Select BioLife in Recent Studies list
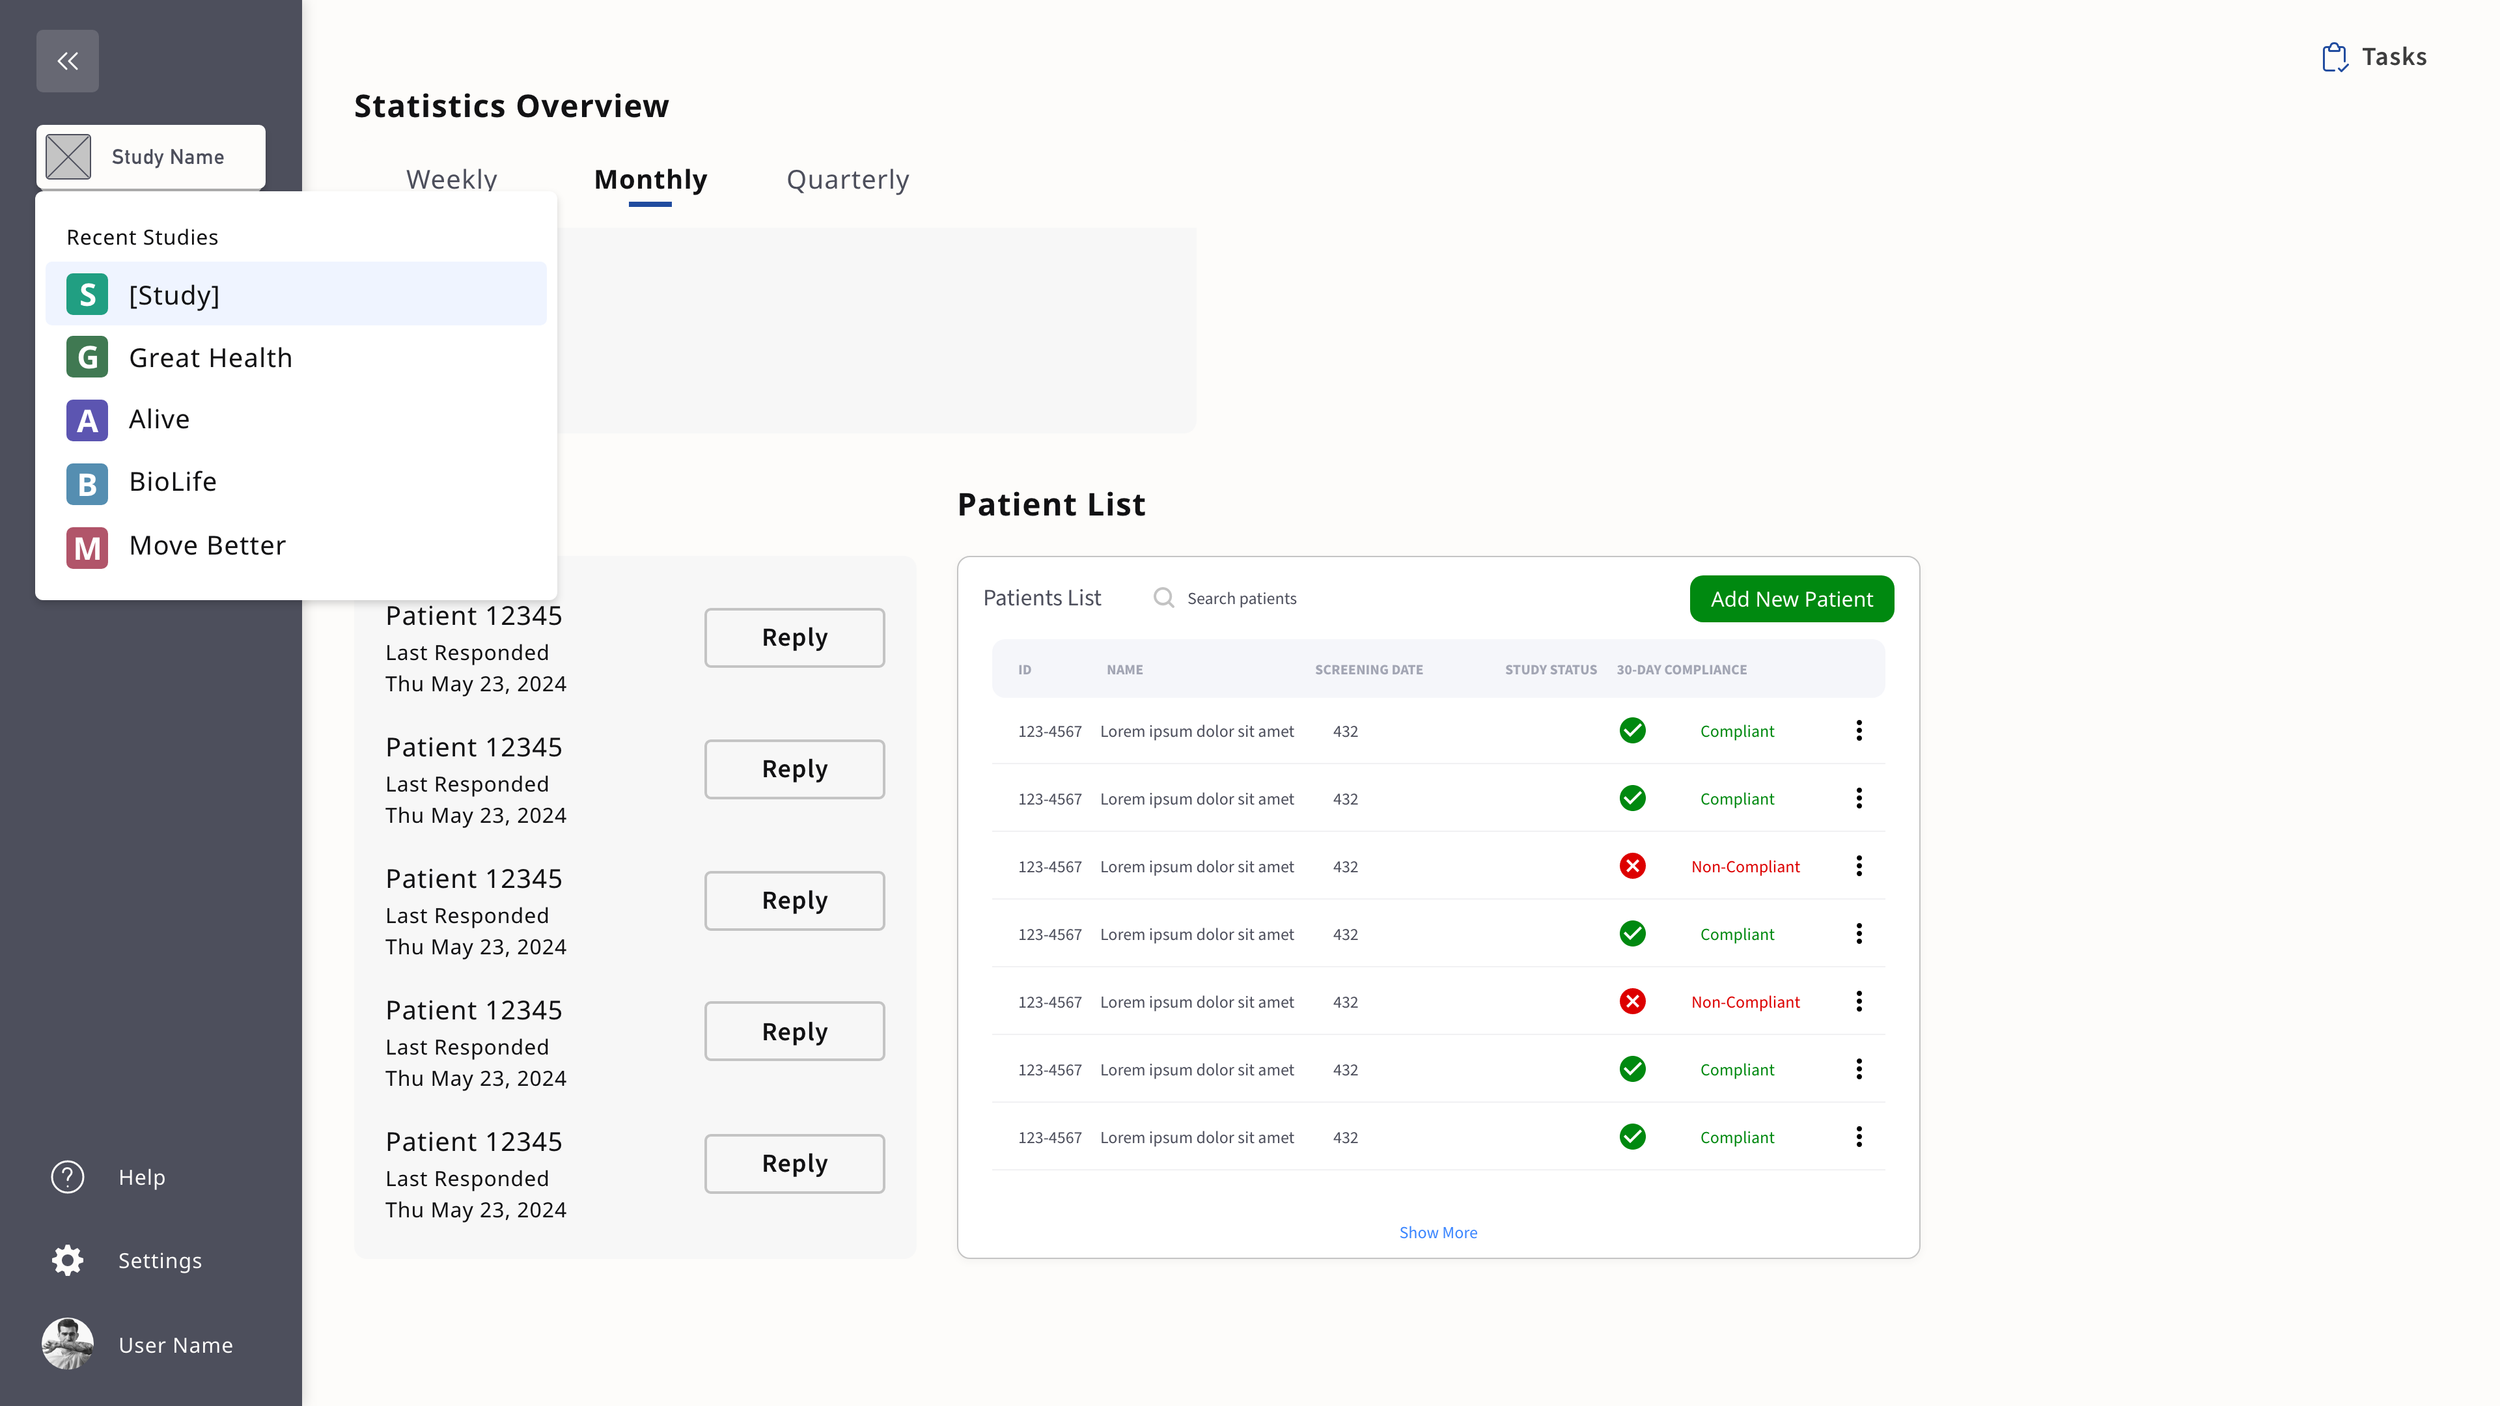 (173, 482)
